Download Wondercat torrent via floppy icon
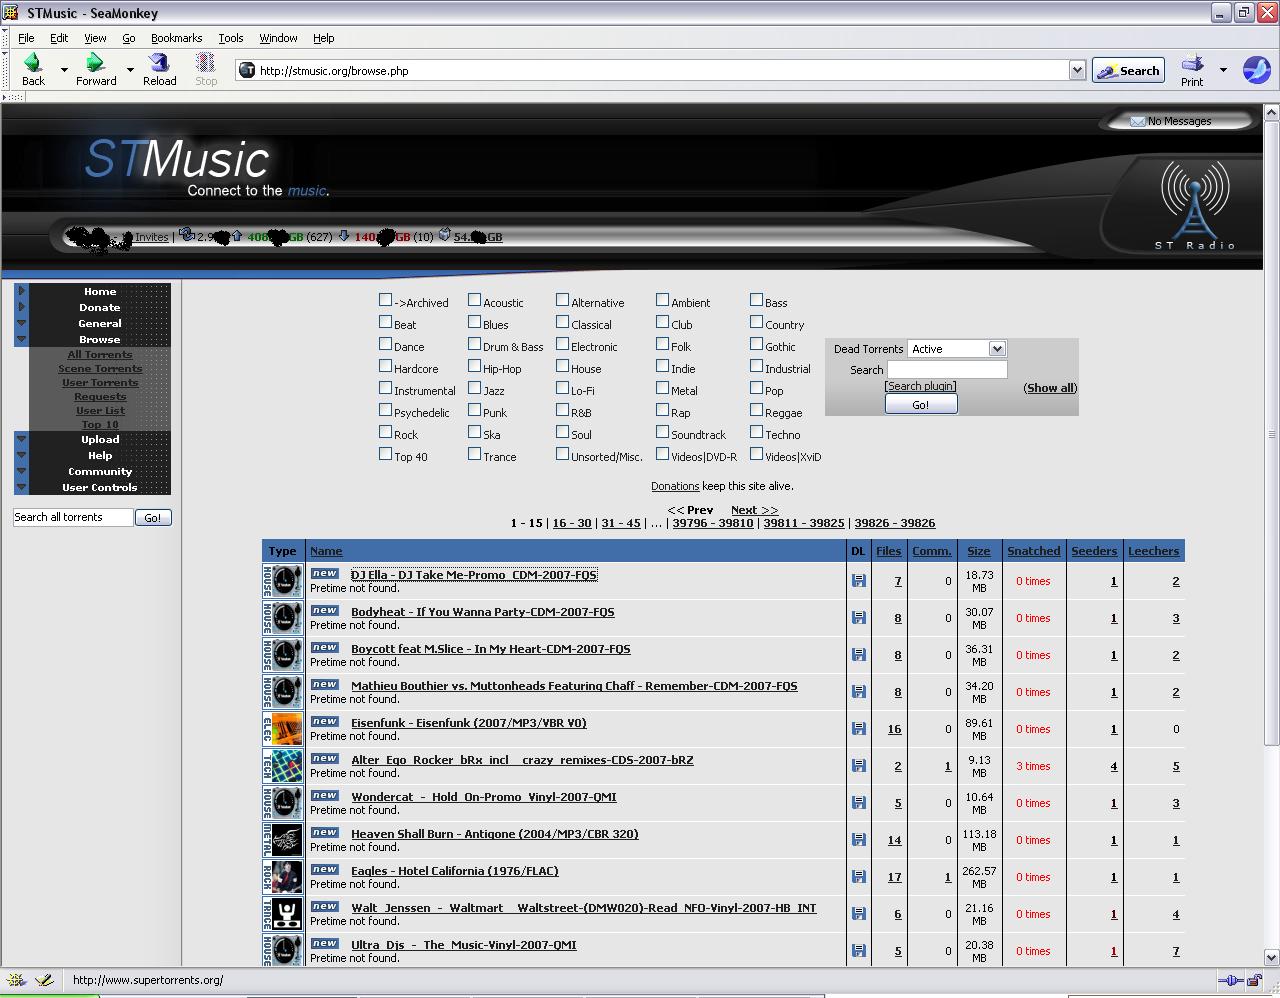Screen dimensions: 1280x998 [x=858, y=802]
